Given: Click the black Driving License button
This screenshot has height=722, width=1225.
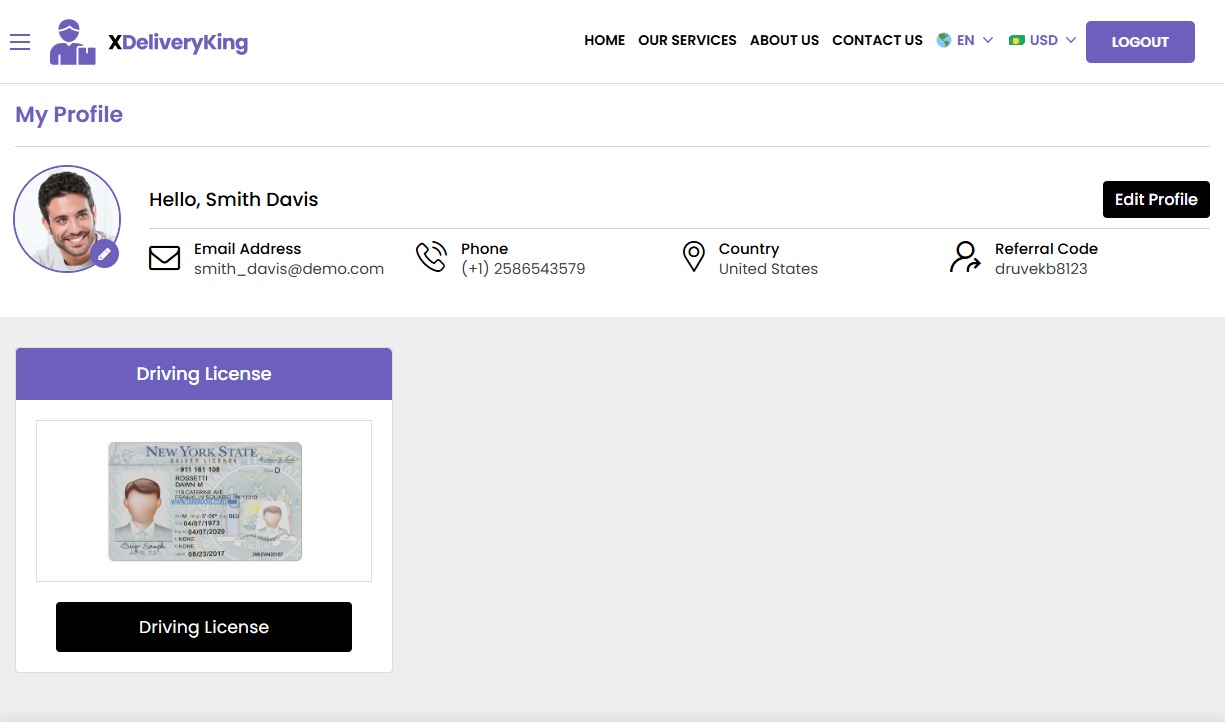Looking at the screenshot, I should [204, 627].
